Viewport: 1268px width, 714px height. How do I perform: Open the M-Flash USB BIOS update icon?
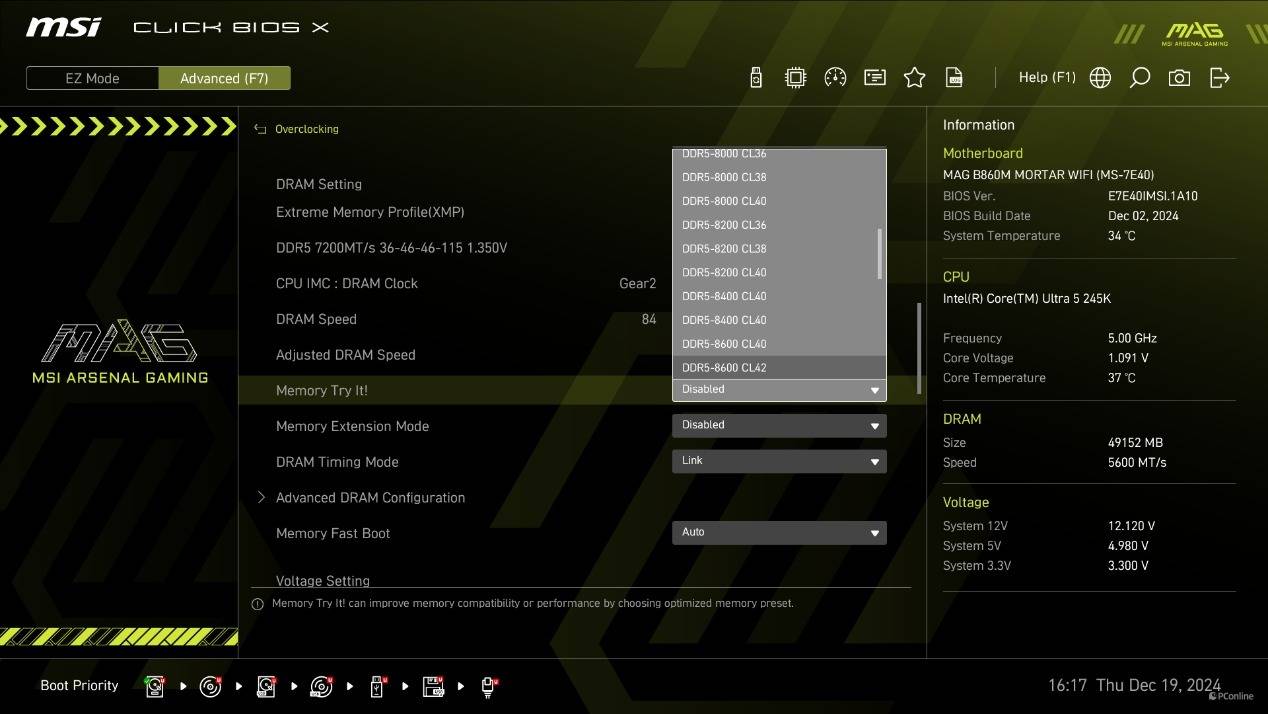click(x=756, y=78)
